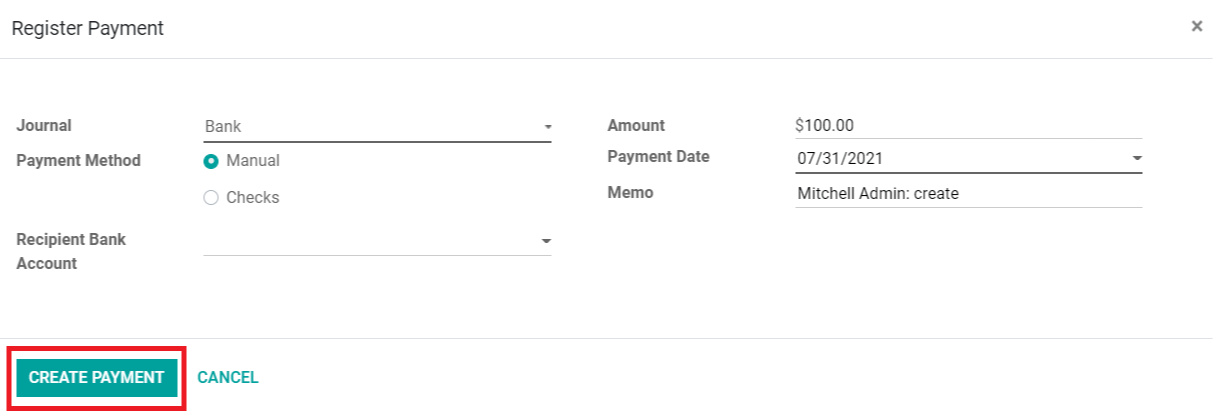This screenshot has width=1213, height=418.
Task: Open the Payment Date picker arrow
Action: pyautogui.click(x=1137, y=159)
